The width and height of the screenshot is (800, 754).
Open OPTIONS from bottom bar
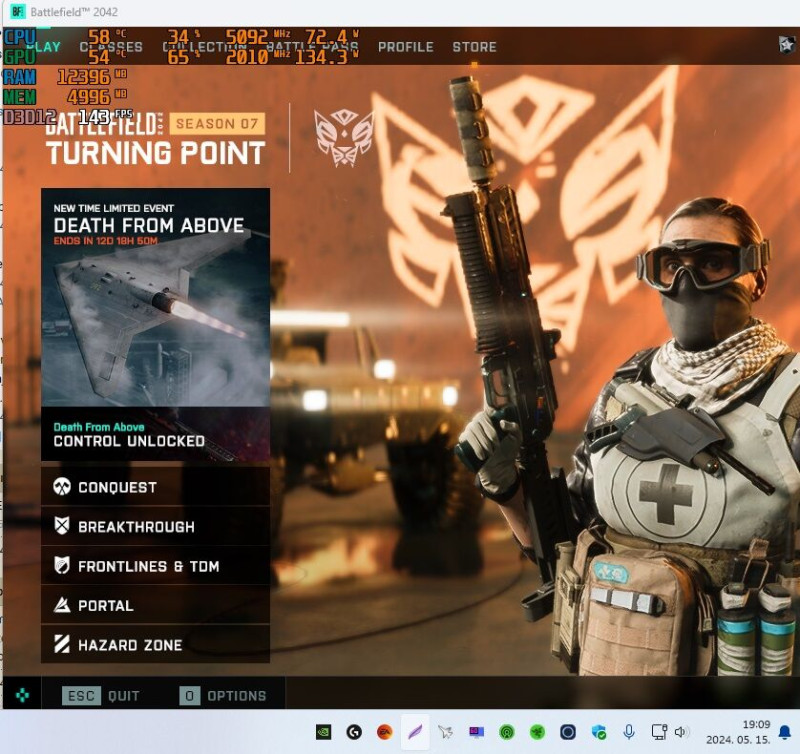[x=223, y=696]
